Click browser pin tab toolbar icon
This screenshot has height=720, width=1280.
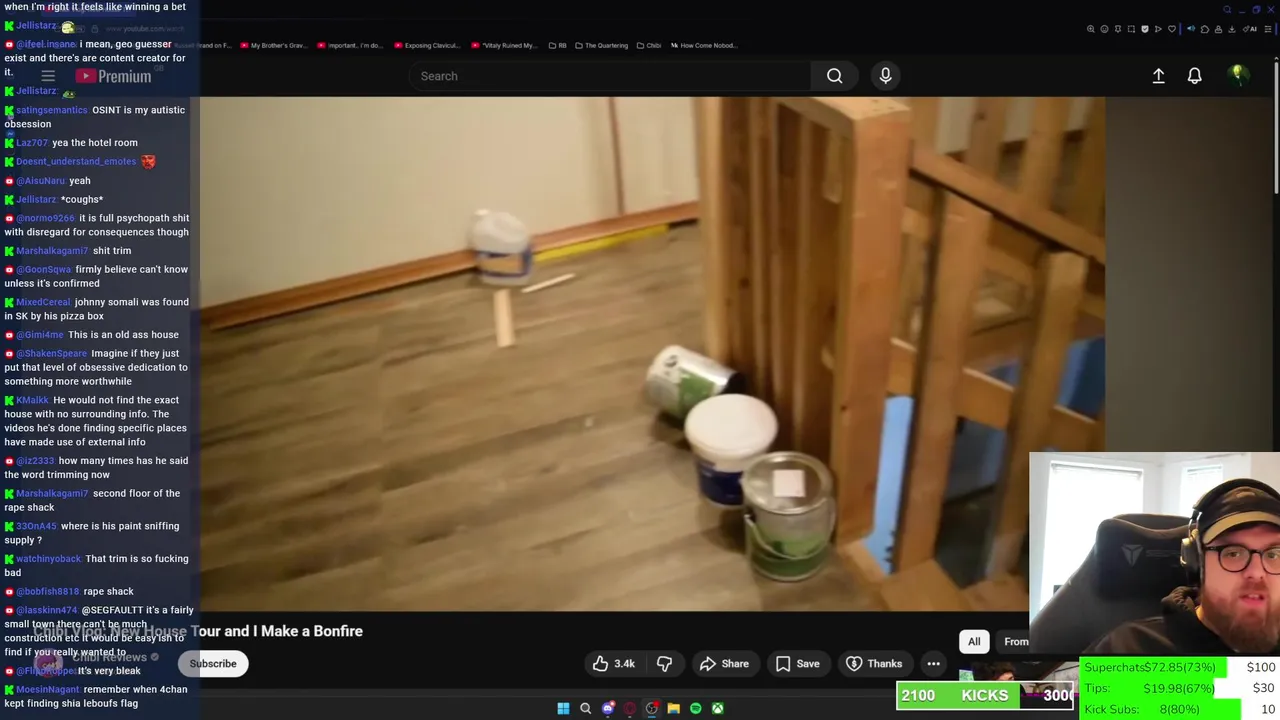[1118, 29]
